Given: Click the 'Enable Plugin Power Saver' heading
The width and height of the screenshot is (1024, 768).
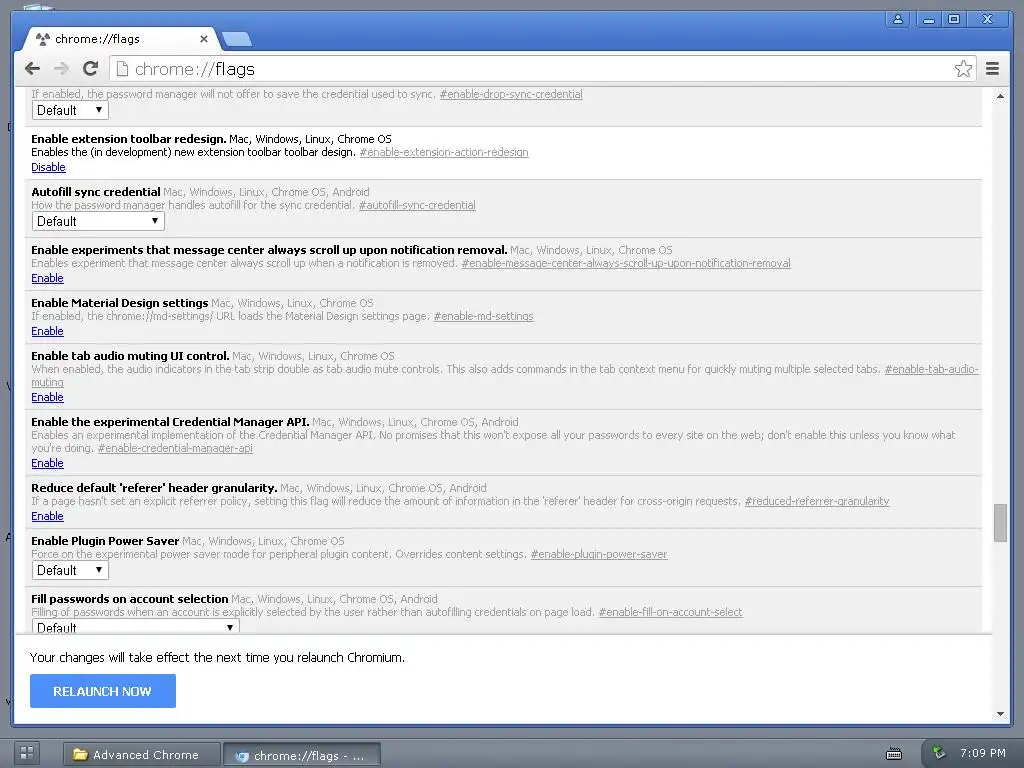Looking at the screenshot, I should pos(105,541).
